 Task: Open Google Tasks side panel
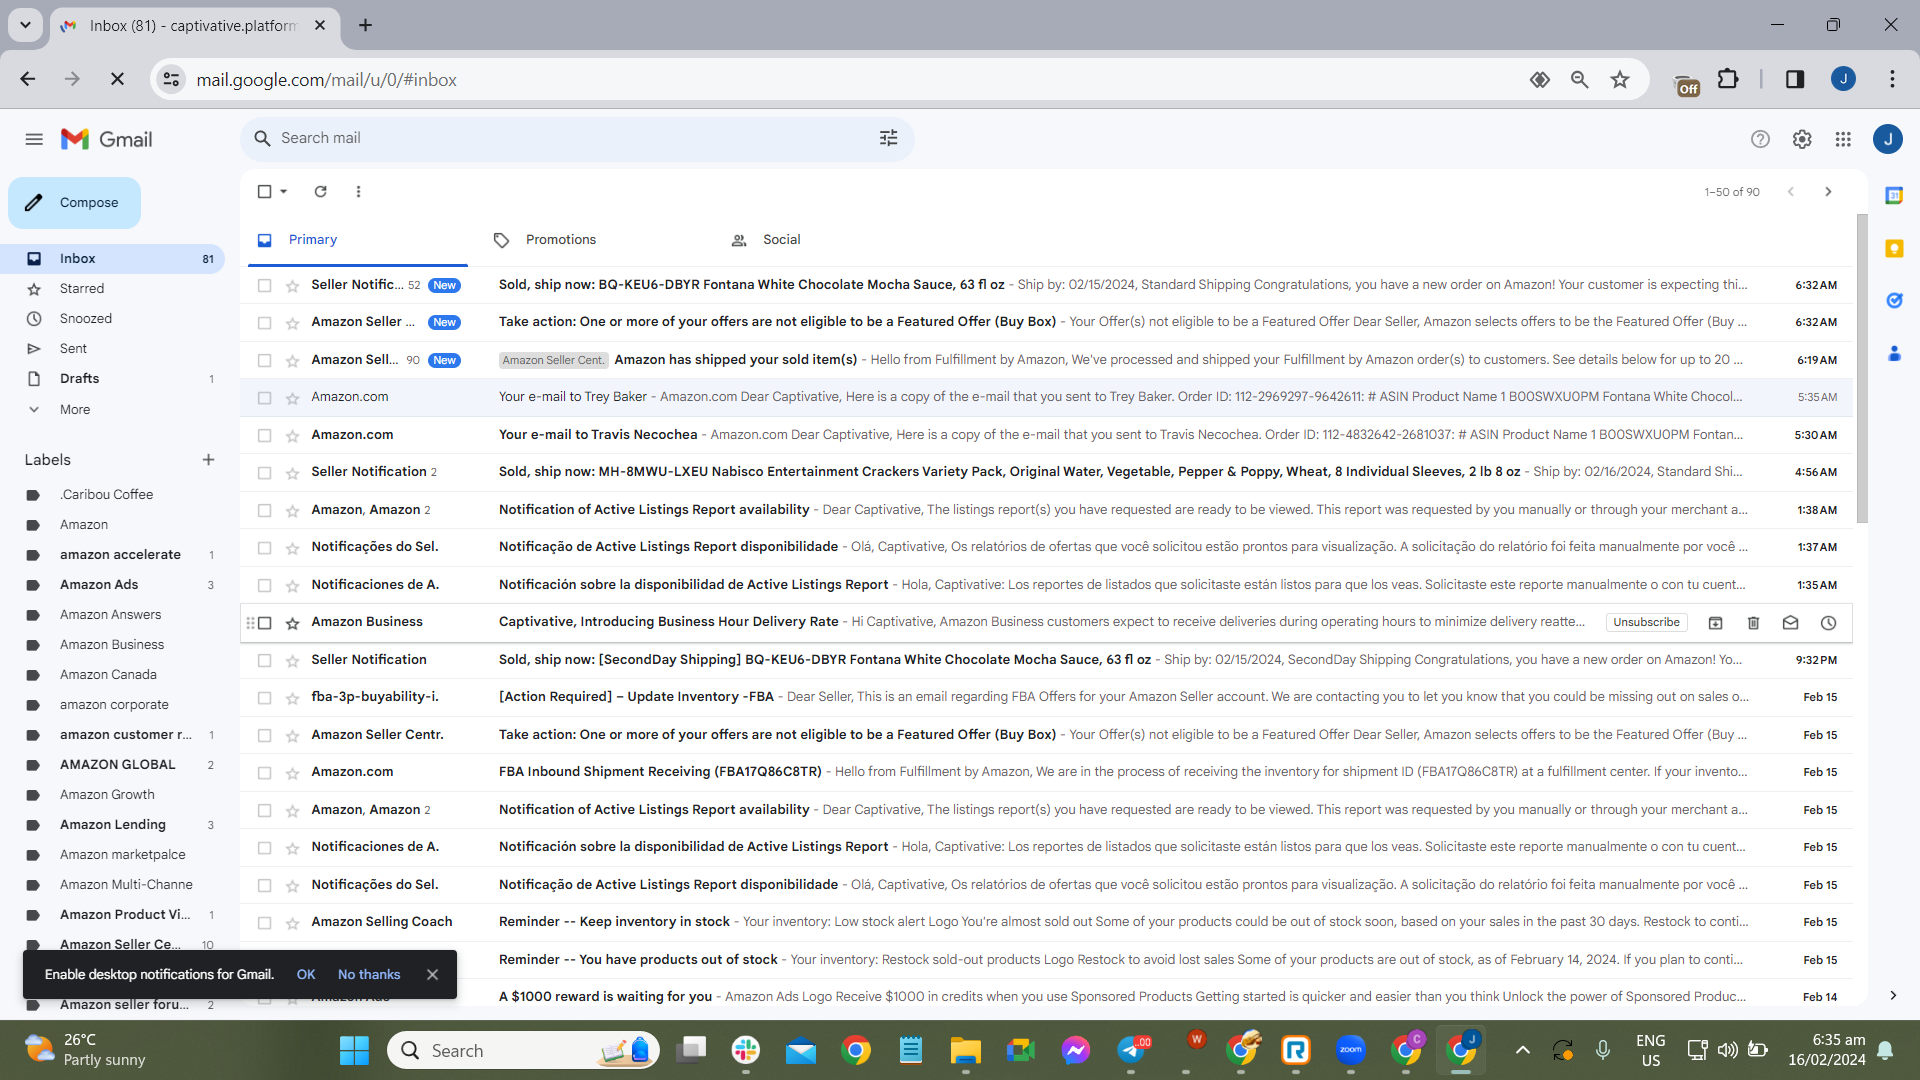point(1894,300)
